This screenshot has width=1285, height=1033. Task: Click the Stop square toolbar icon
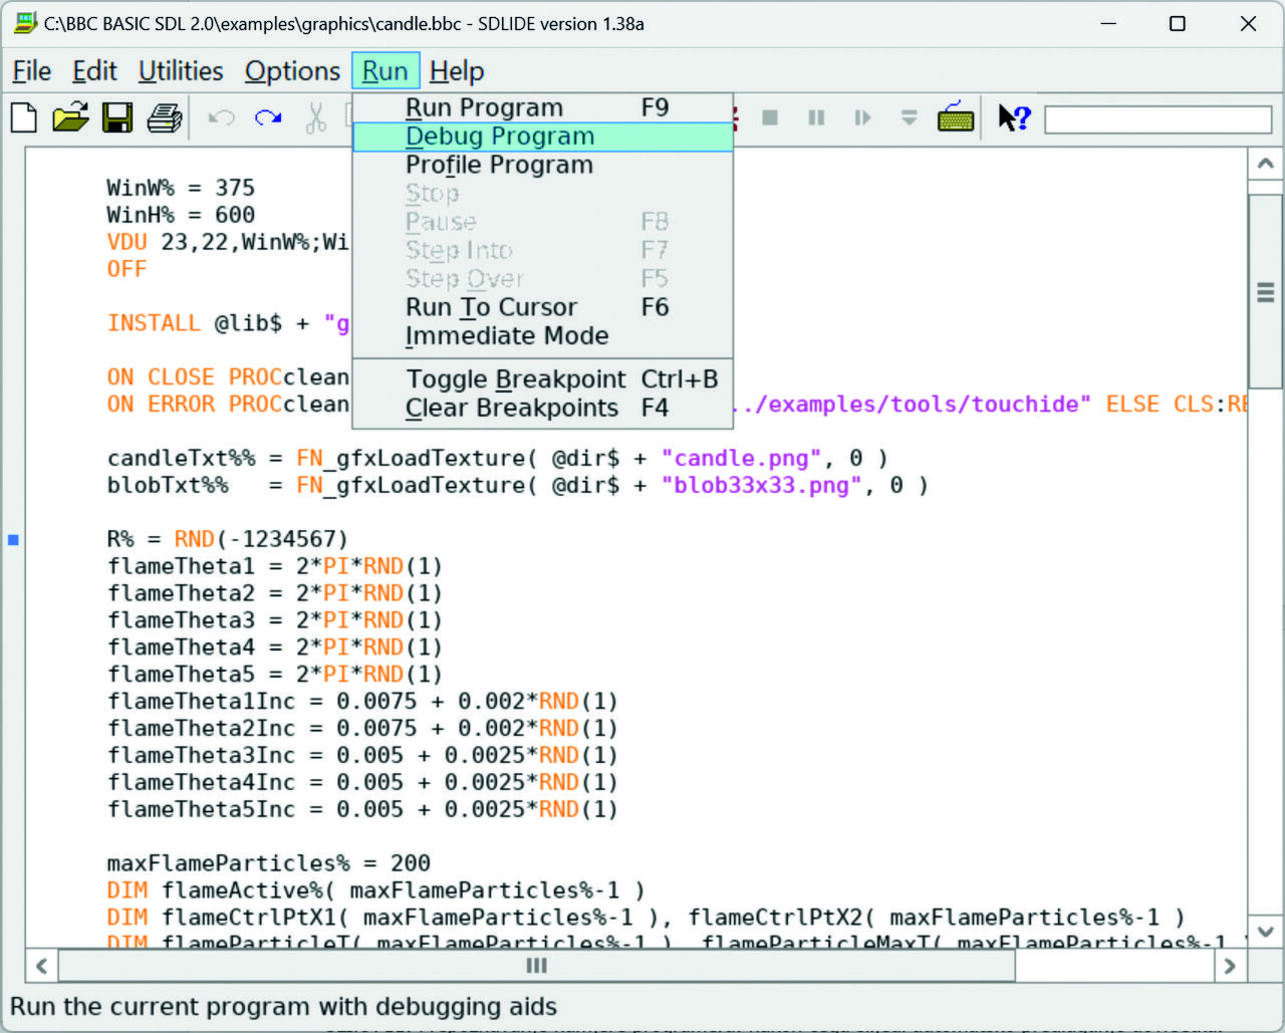tap(770, 118)
